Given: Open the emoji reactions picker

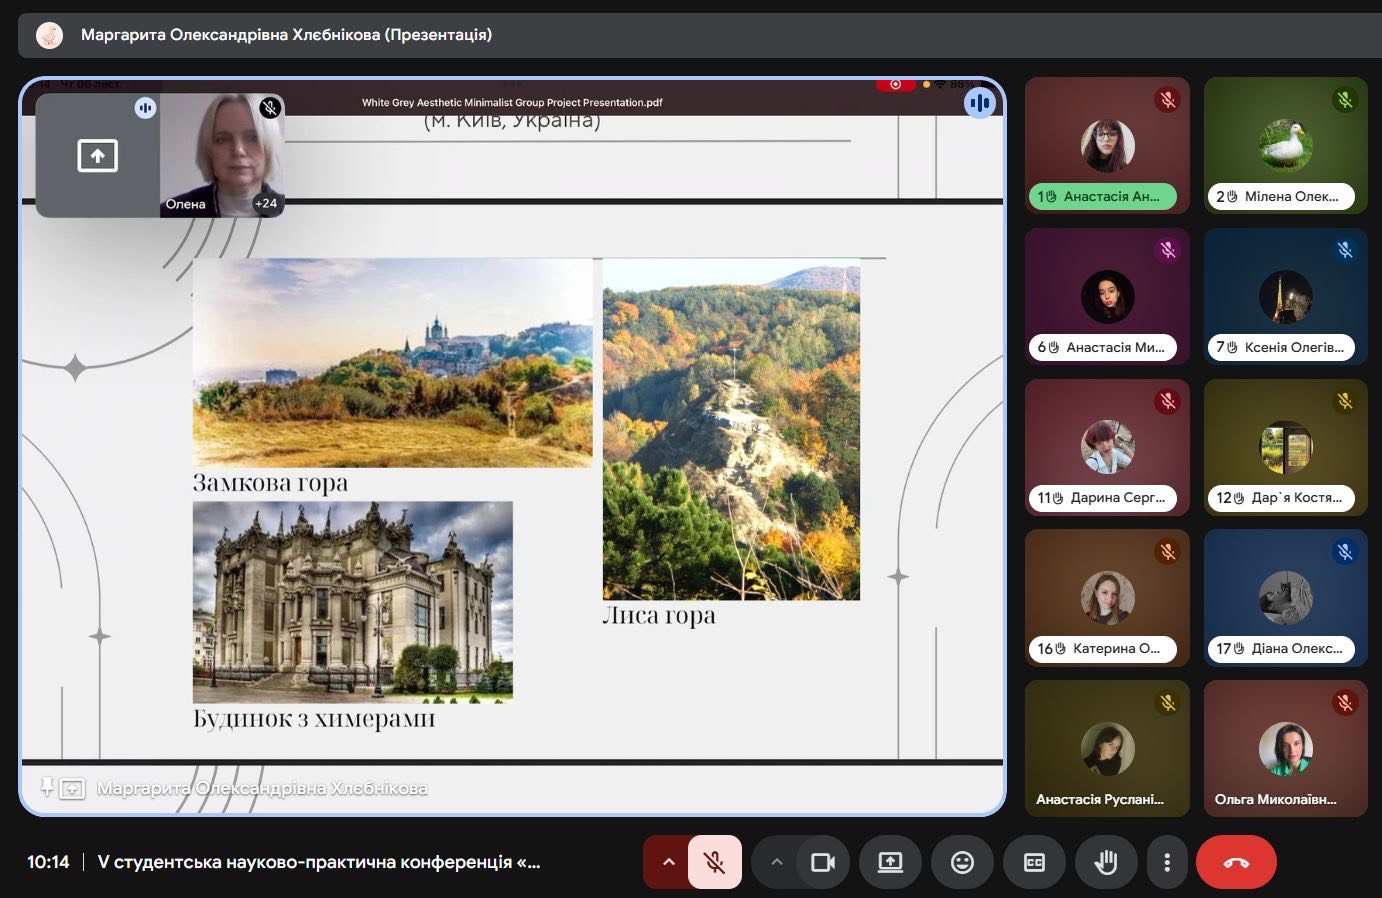Looking at the screenshot, I should (x=962, y=862).
